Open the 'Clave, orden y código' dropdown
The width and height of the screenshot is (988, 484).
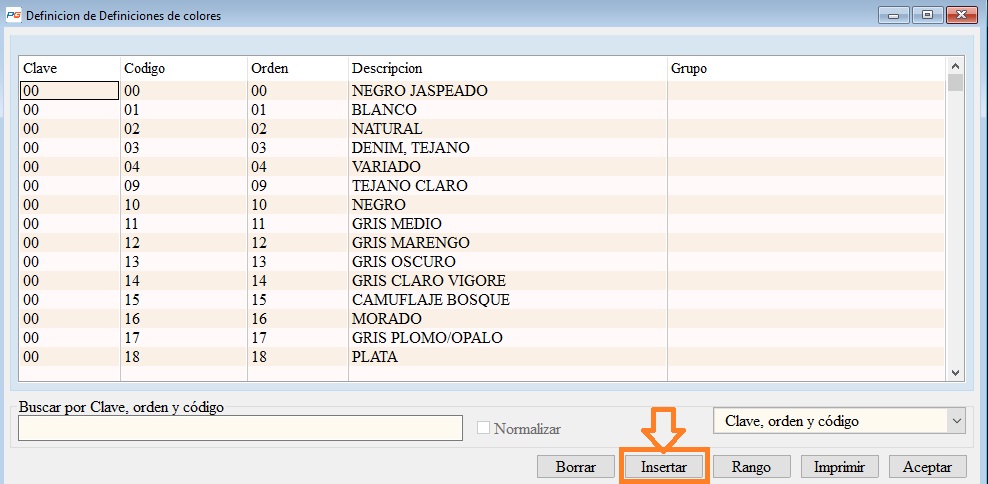839,421
